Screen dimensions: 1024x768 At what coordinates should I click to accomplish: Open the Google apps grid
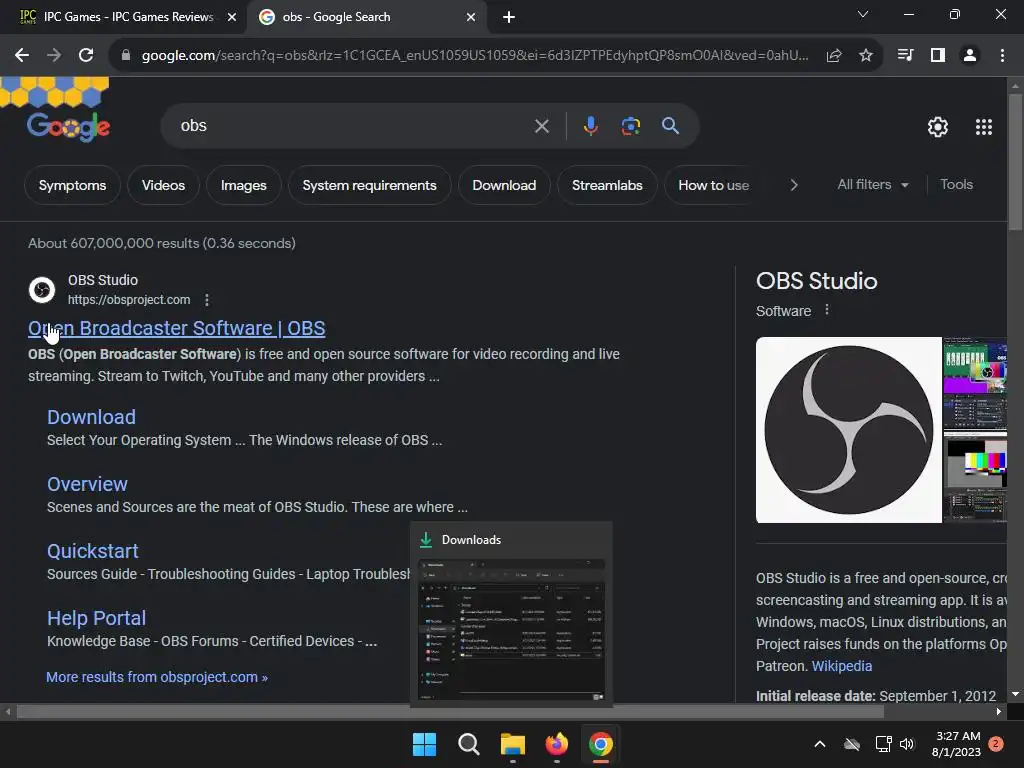click(x=984, y=127)
